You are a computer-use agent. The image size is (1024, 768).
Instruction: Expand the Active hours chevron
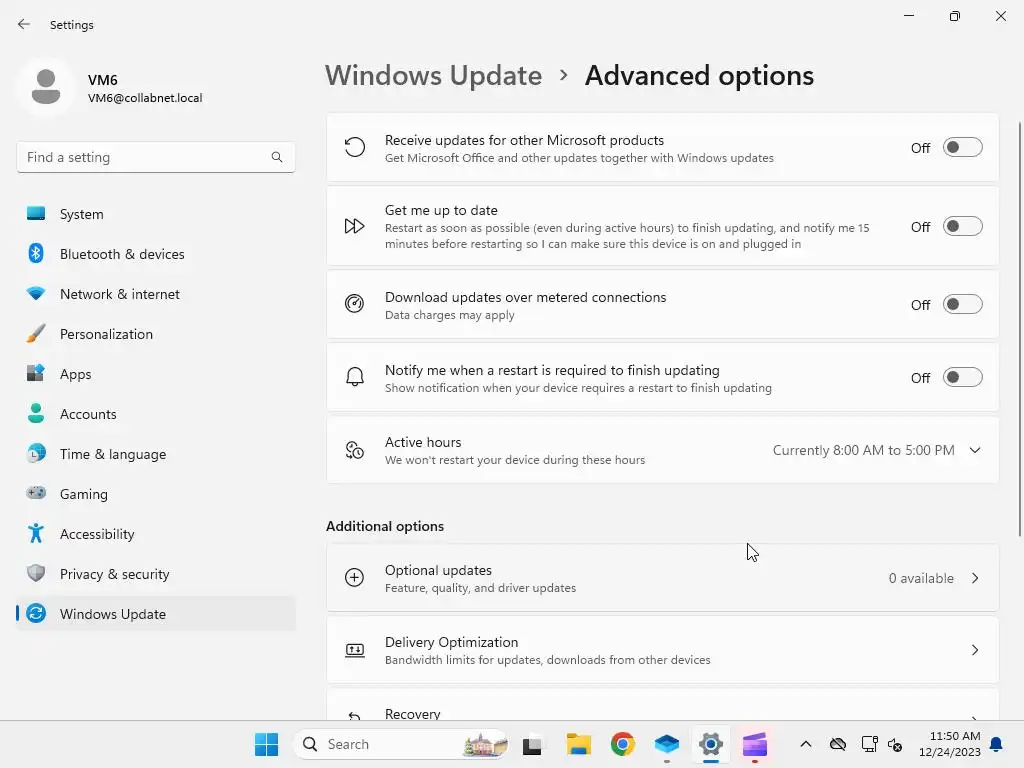975,450
